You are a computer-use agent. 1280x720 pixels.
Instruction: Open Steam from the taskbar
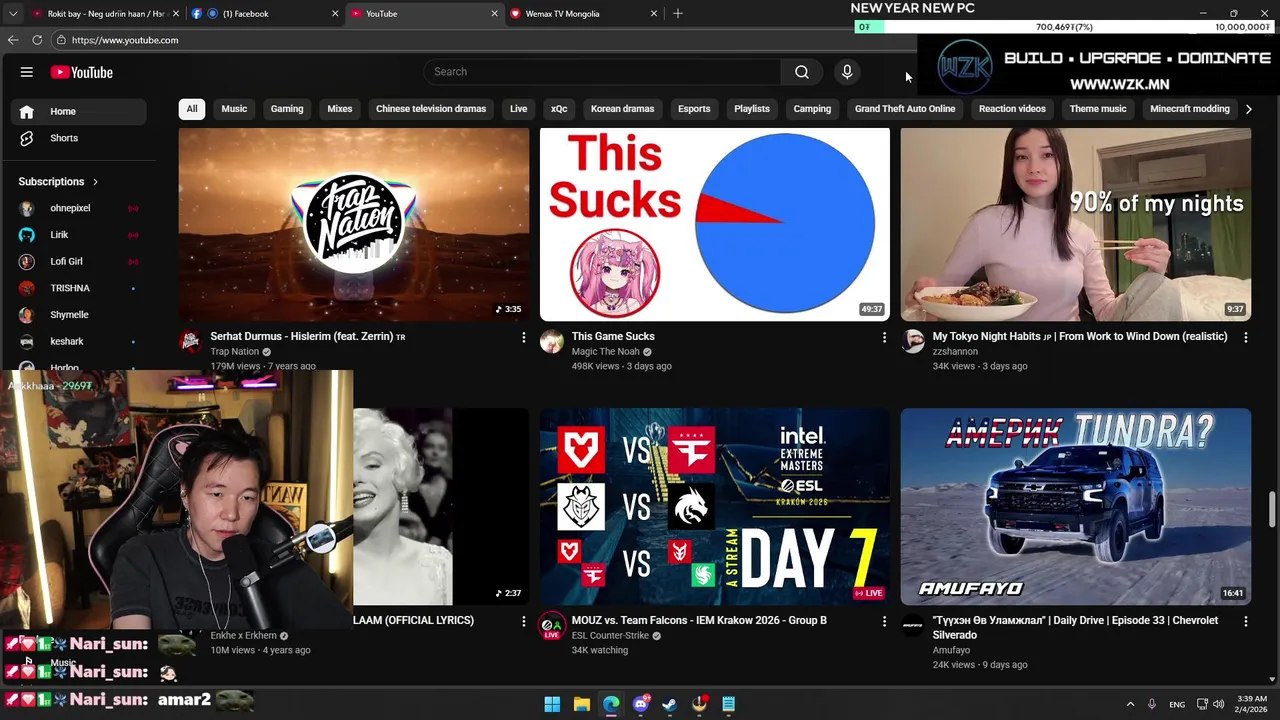pyautogui.click(x=670, y=704)
